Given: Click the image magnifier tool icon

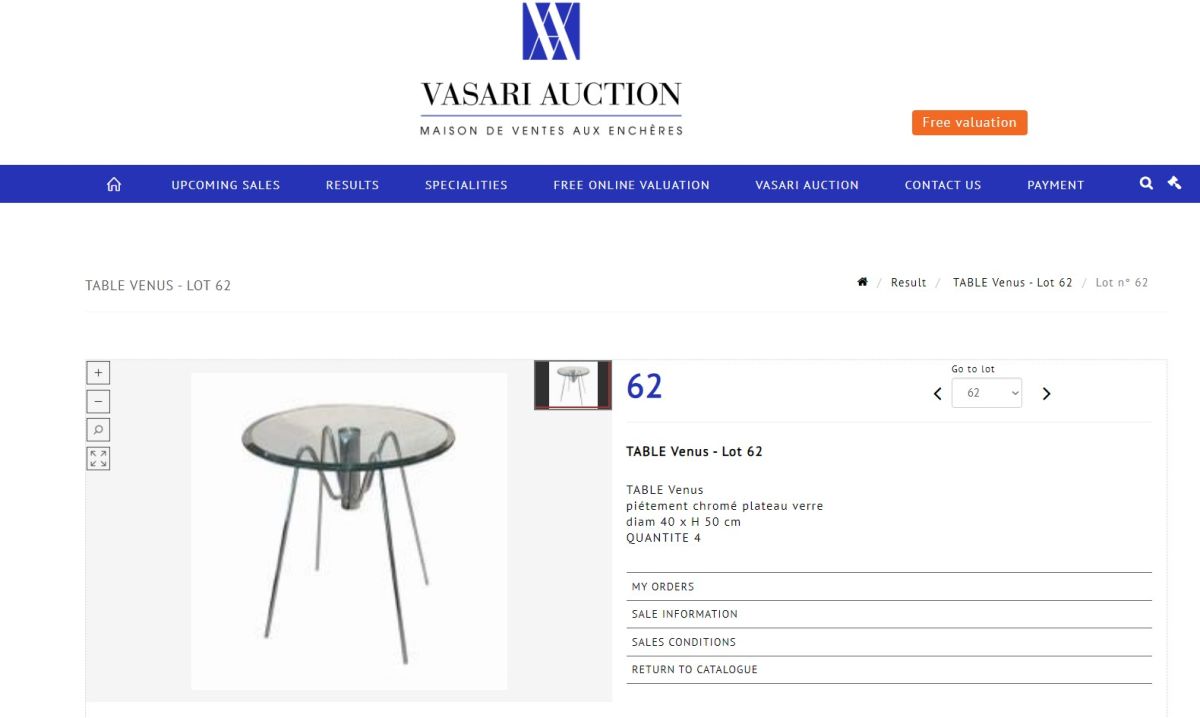Looking at the screenshot, I should point(98,430).
